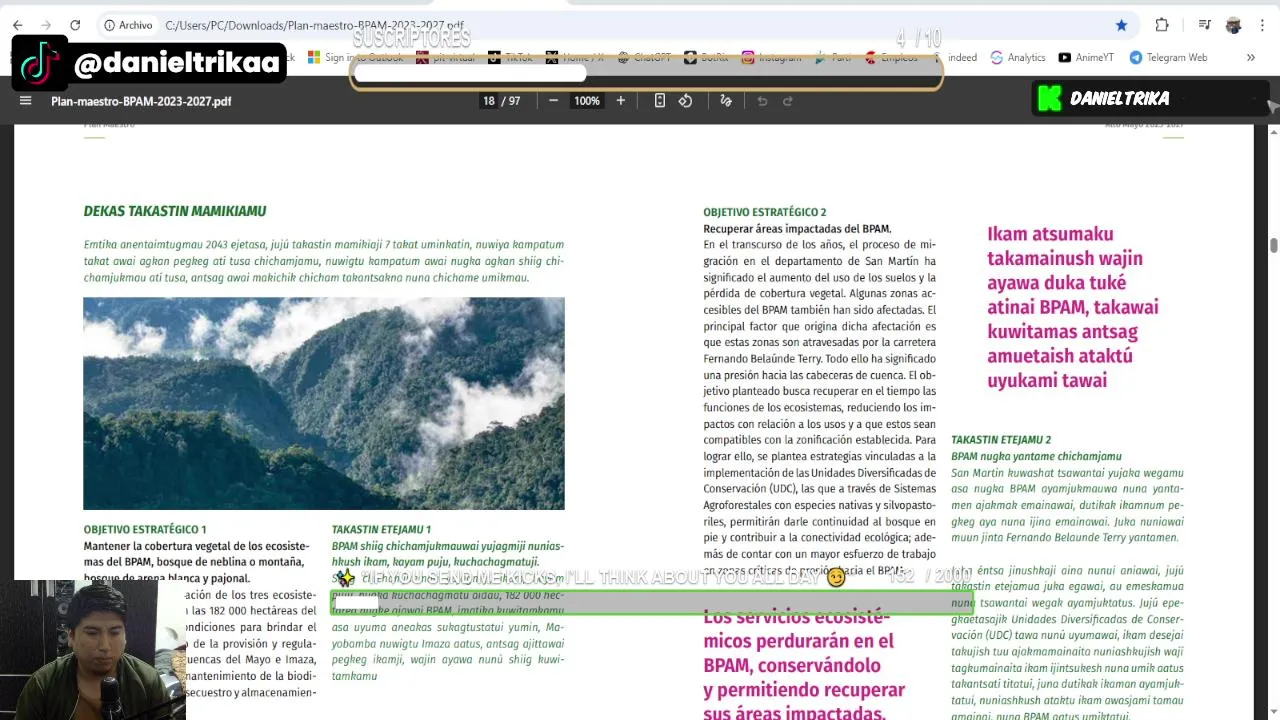This screenshot has width=1280, height=720.
Task: Select the draw annotation tool
Action: [x=726, y=101]
